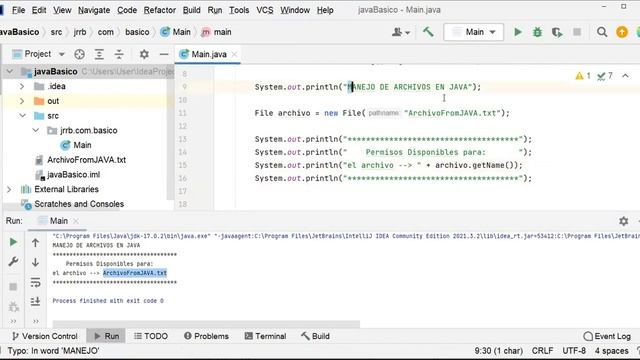Image resolution: width=640 pixels, height=360 pixels.
Task: Click the src breadcrumb
Action: [x=56, y=32]
